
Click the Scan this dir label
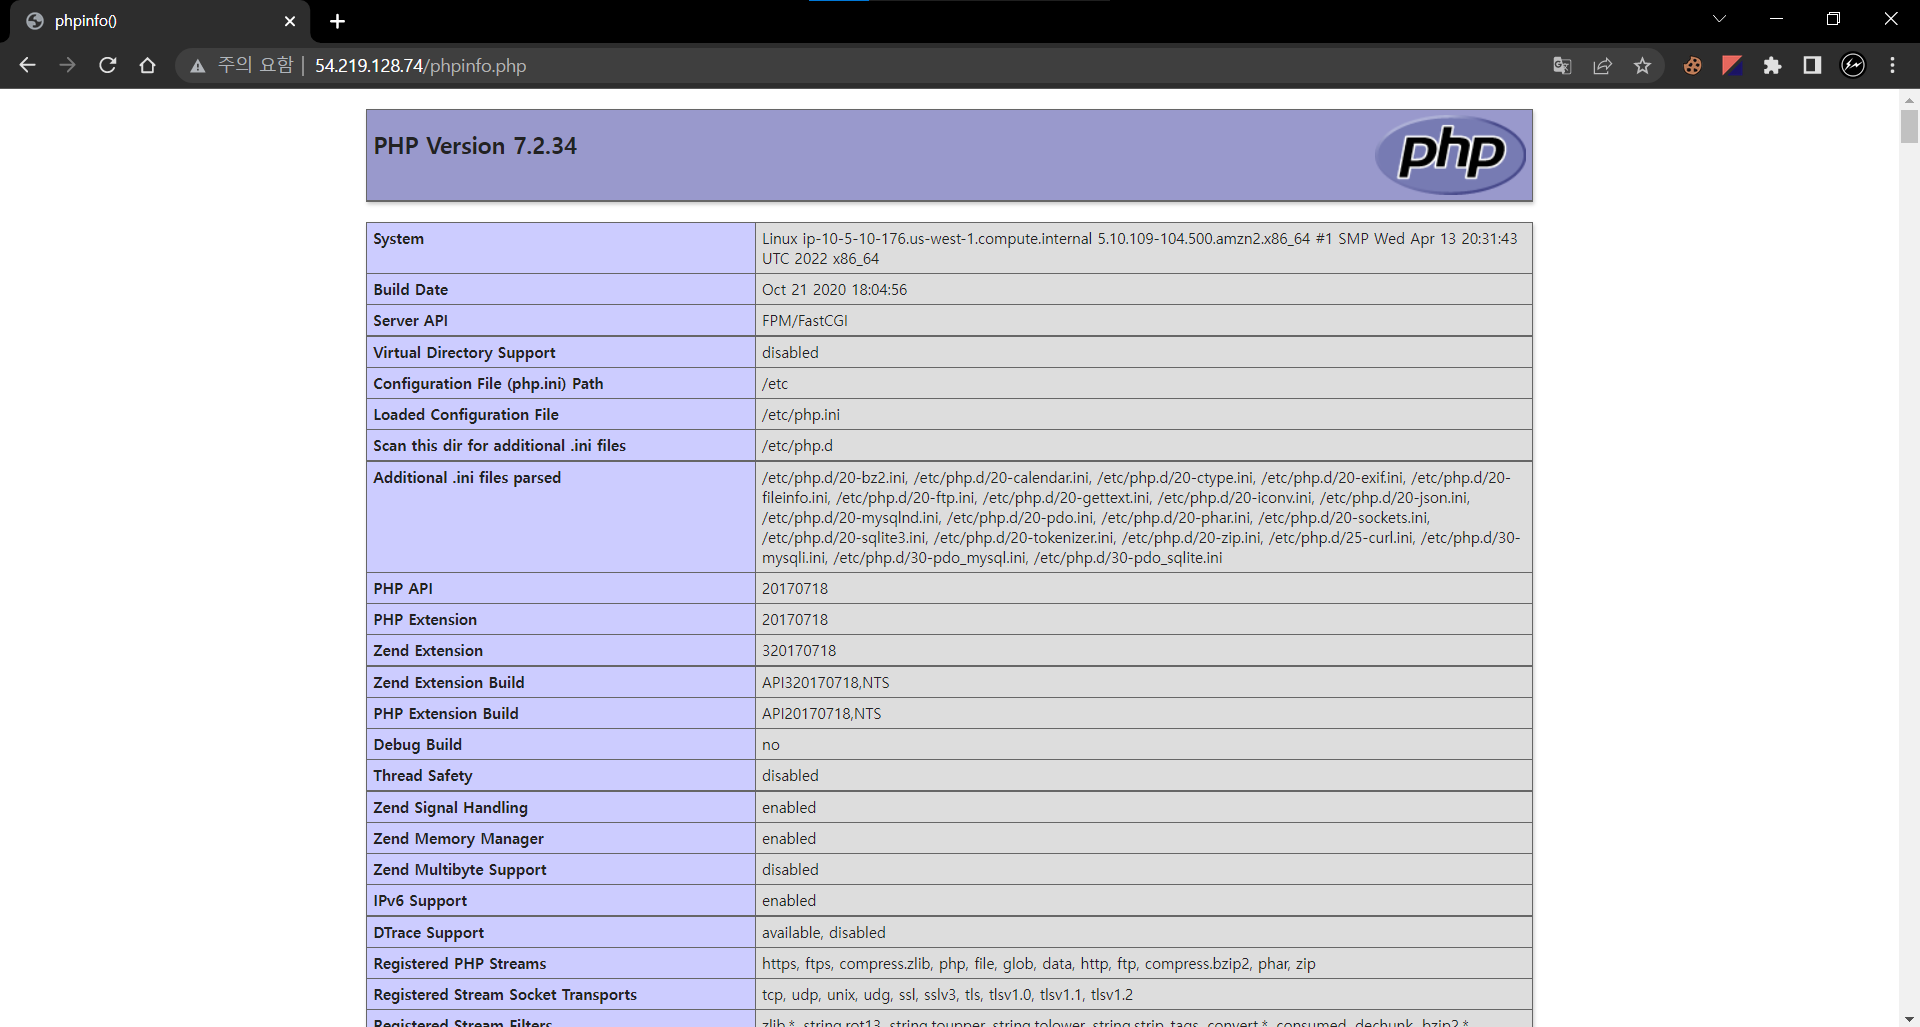499,446
